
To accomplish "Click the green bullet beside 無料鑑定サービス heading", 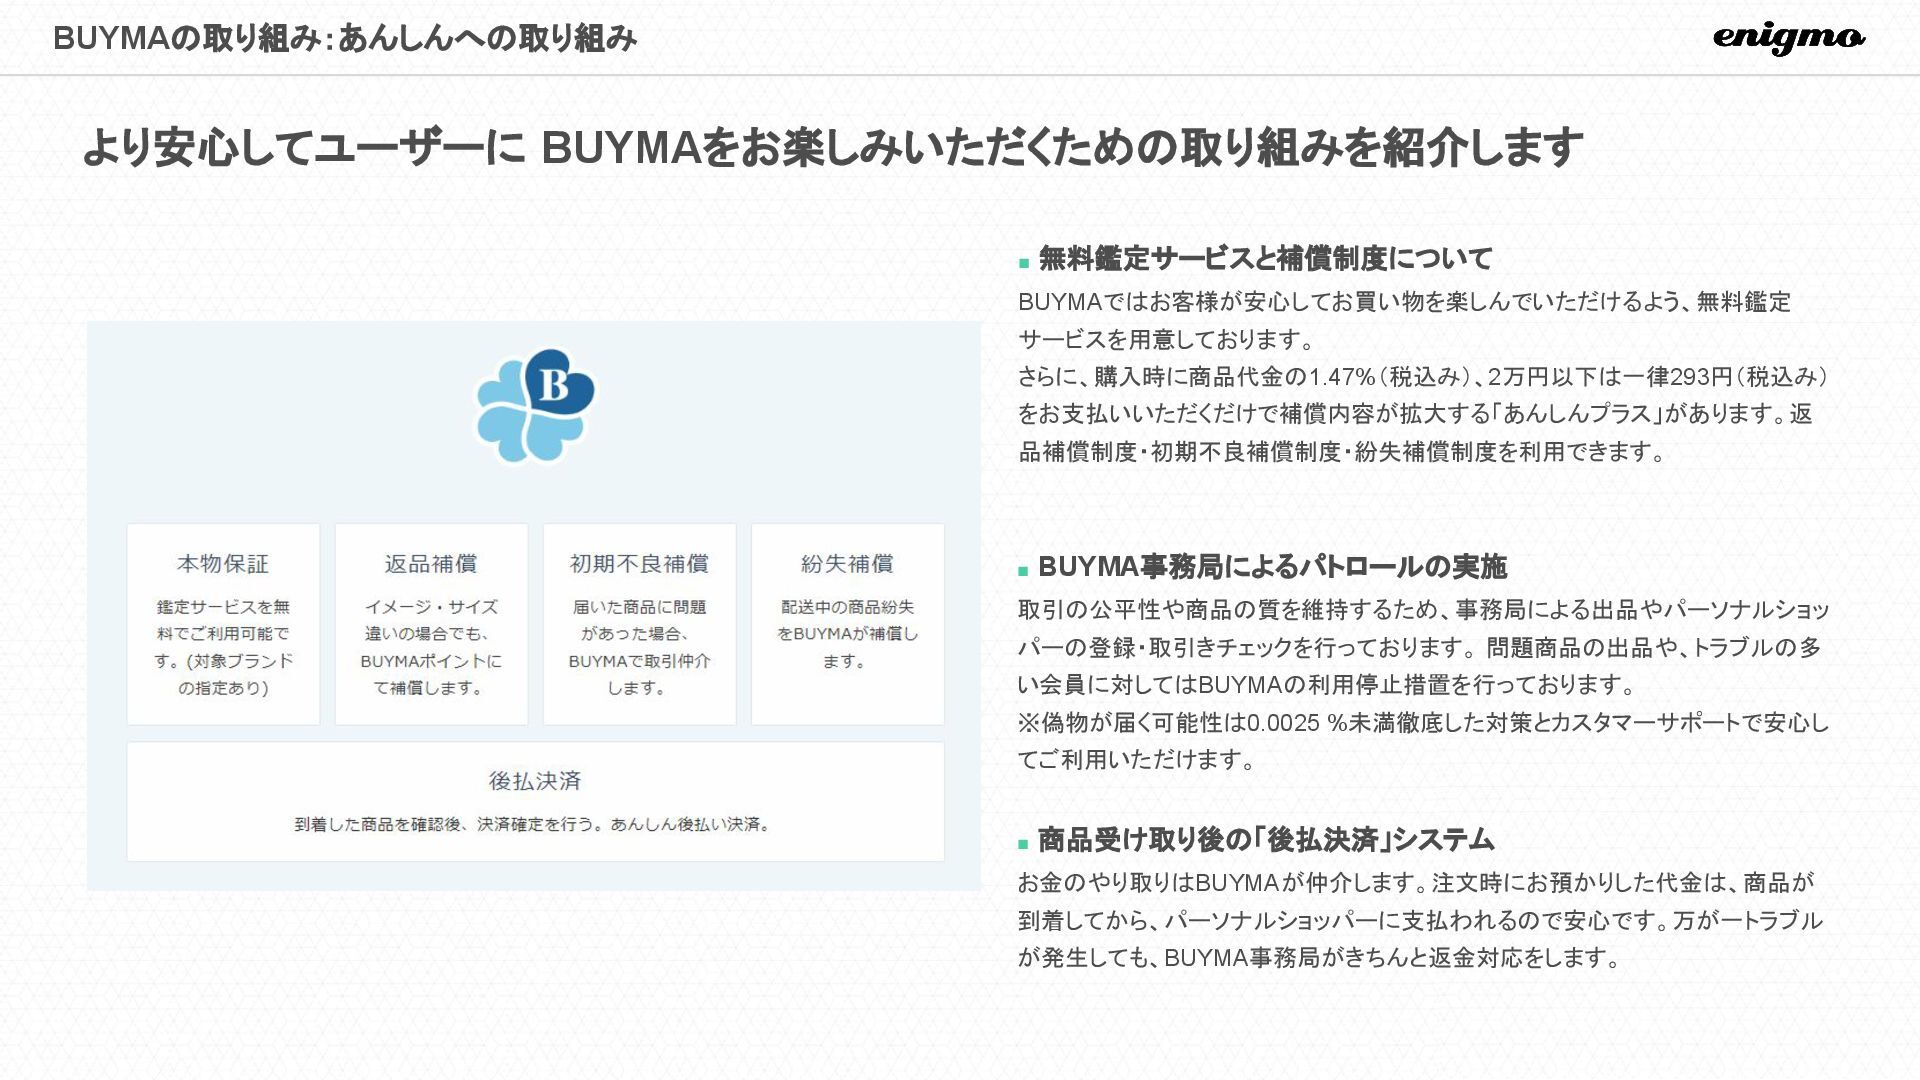I will coord(1023,264).
